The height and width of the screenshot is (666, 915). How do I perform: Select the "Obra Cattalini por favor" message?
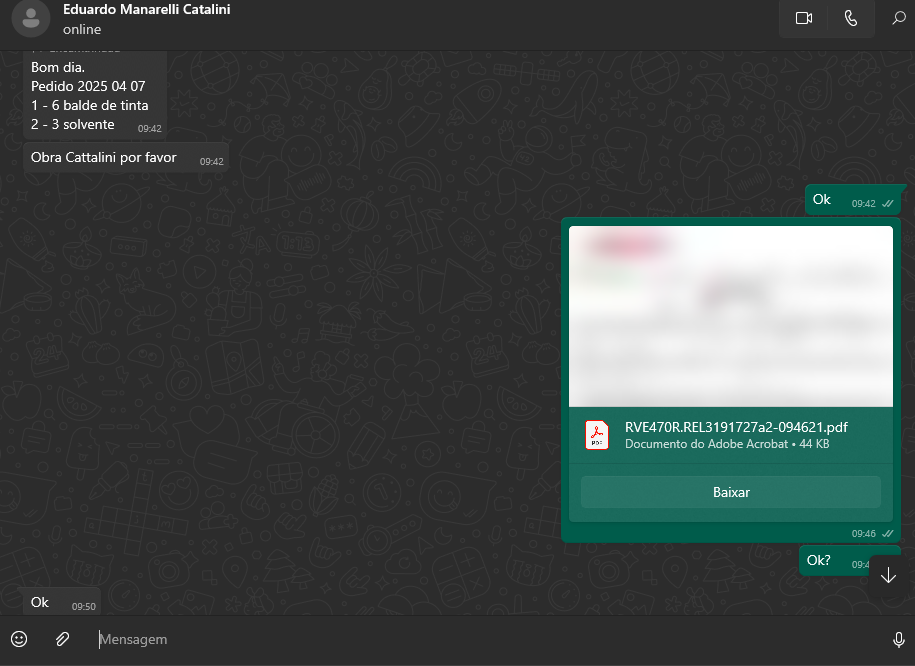[104, 158]
